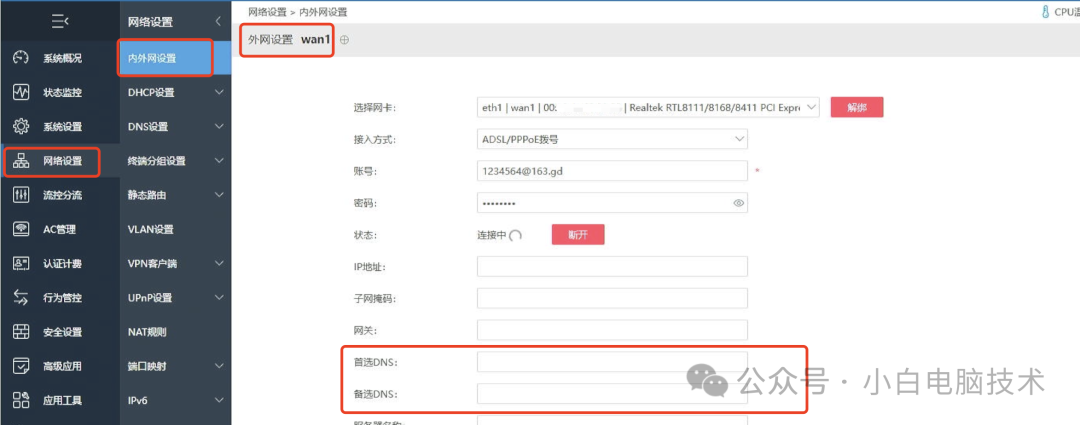Open the 选择网卡 network card dropdown
Screen dimensions: 1080x425
[x=648, y=107]
